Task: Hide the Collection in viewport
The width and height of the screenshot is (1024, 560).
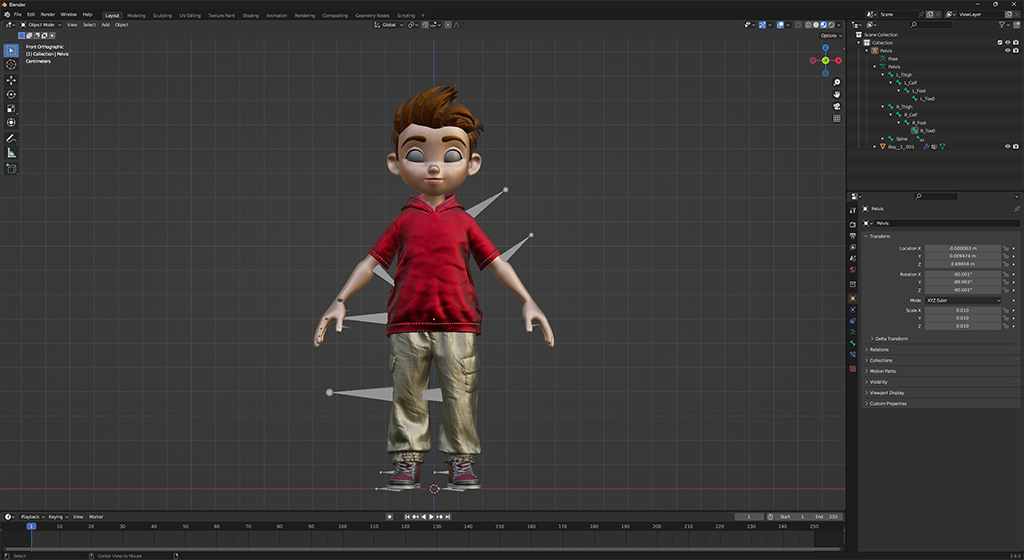Action: click(1008, 42)
